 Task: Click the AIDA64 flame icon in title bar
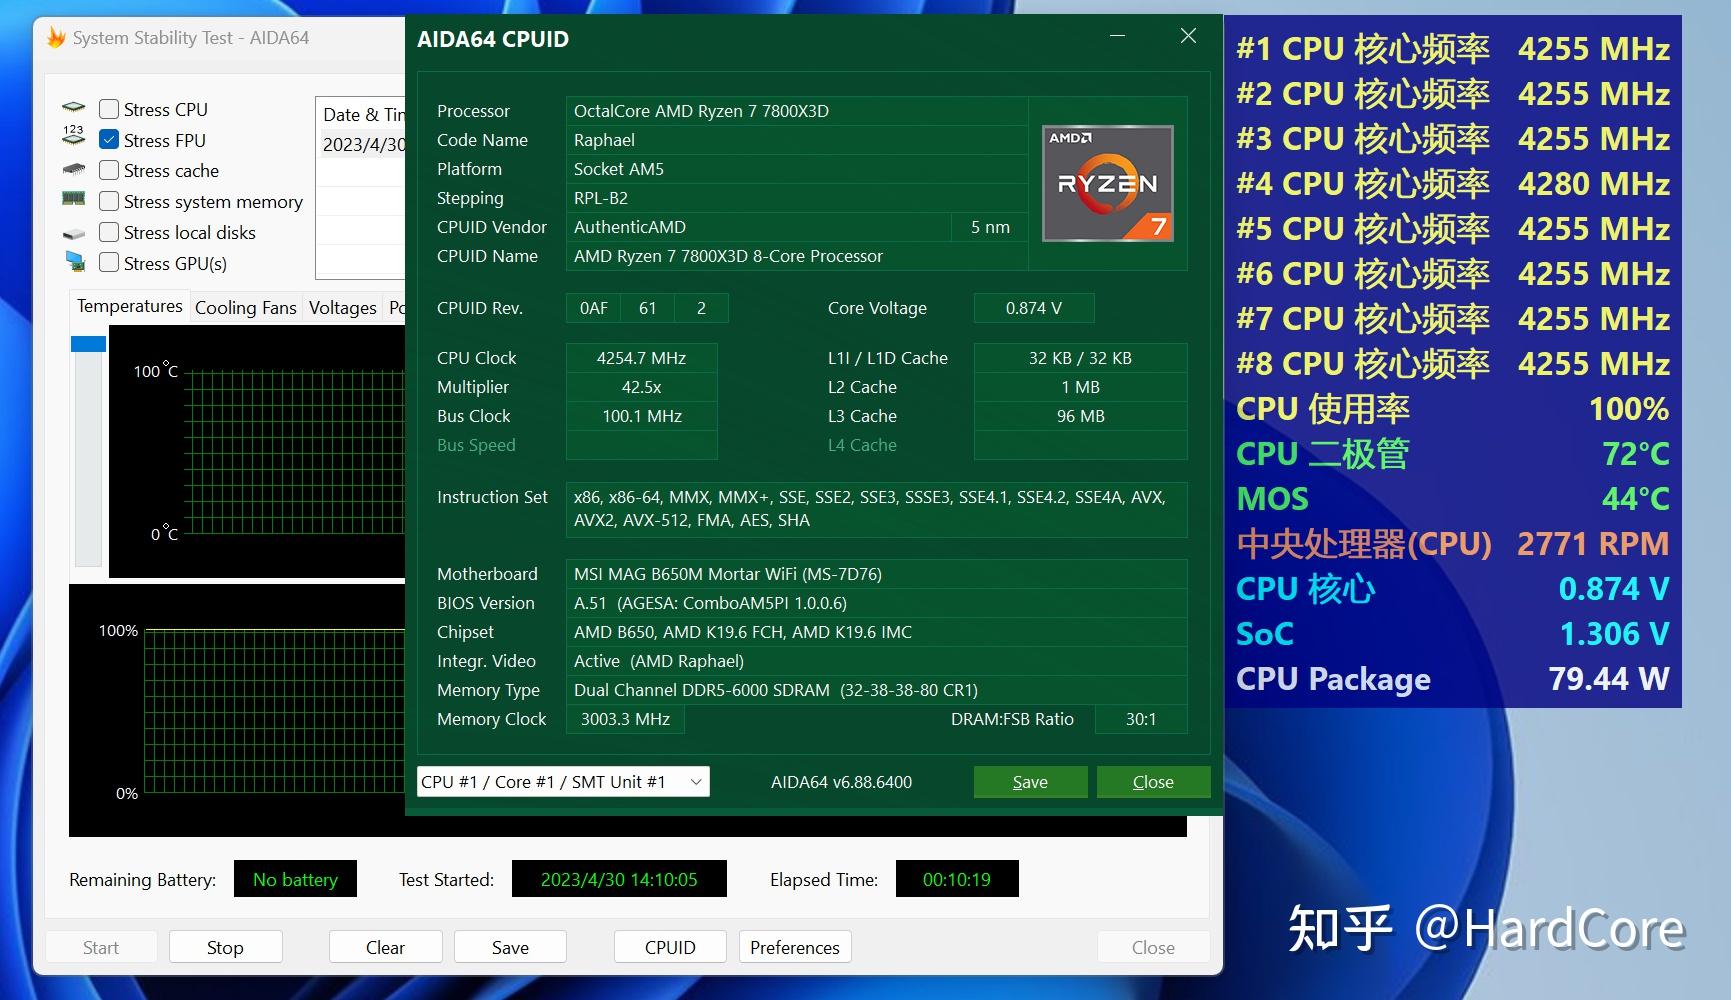[57, 37]
